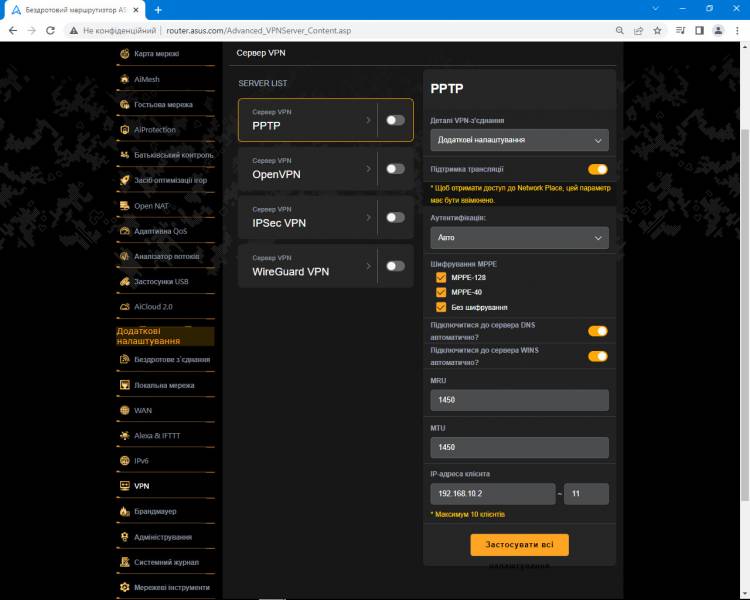The image size is (750, 600).
Task: Click the AiProtection shield icon
Action: click(x=125, y=130)
